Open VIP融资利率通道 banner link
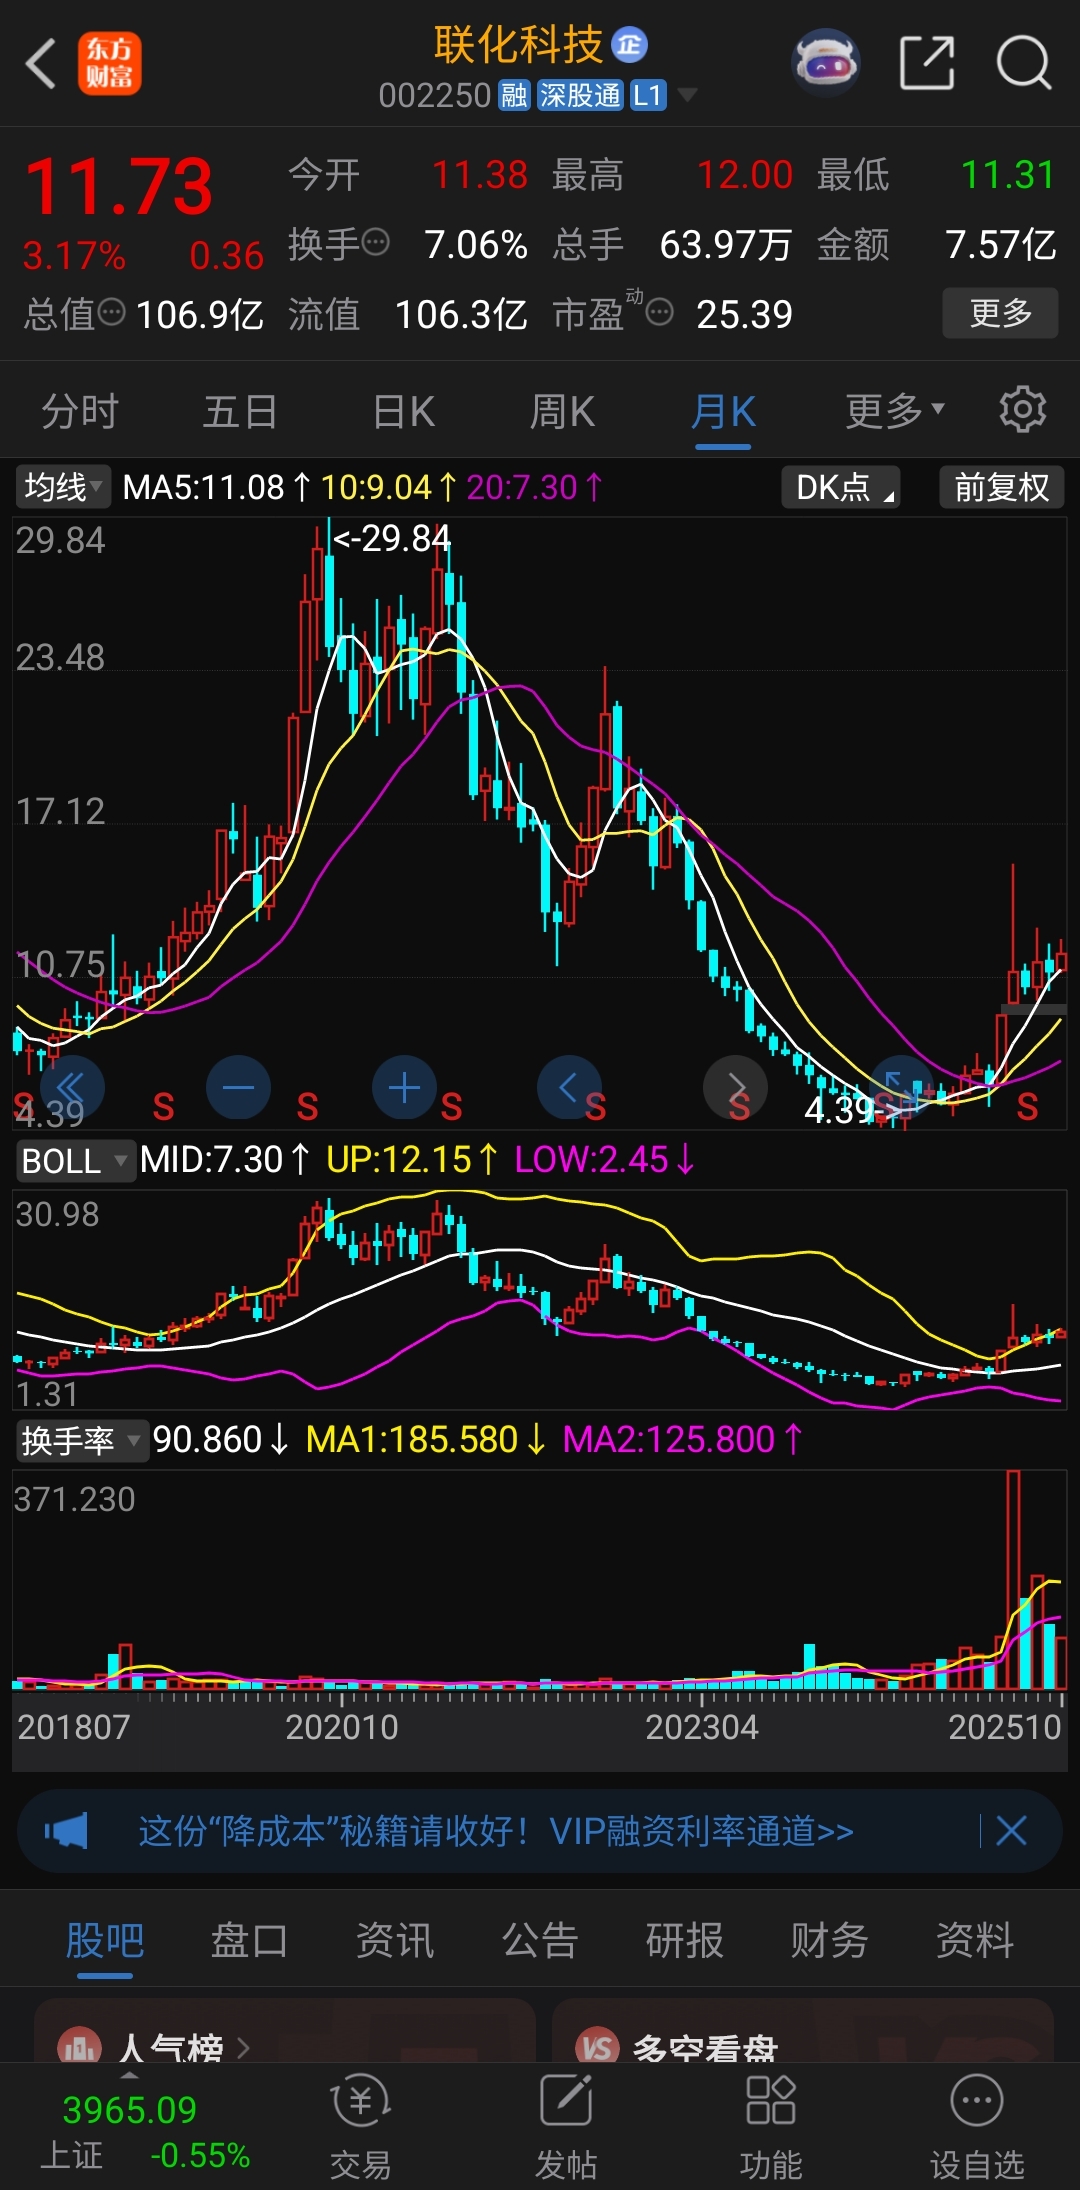The width and height of the screenshot is (1080, 2190). pos(496,1831)
